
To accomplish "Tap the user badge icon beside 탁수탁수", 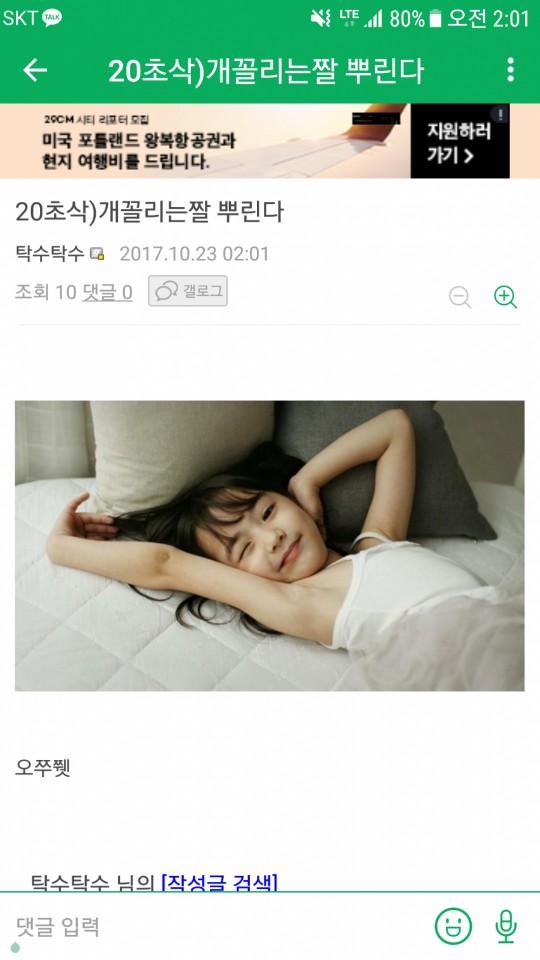I will tap(97, 254).
